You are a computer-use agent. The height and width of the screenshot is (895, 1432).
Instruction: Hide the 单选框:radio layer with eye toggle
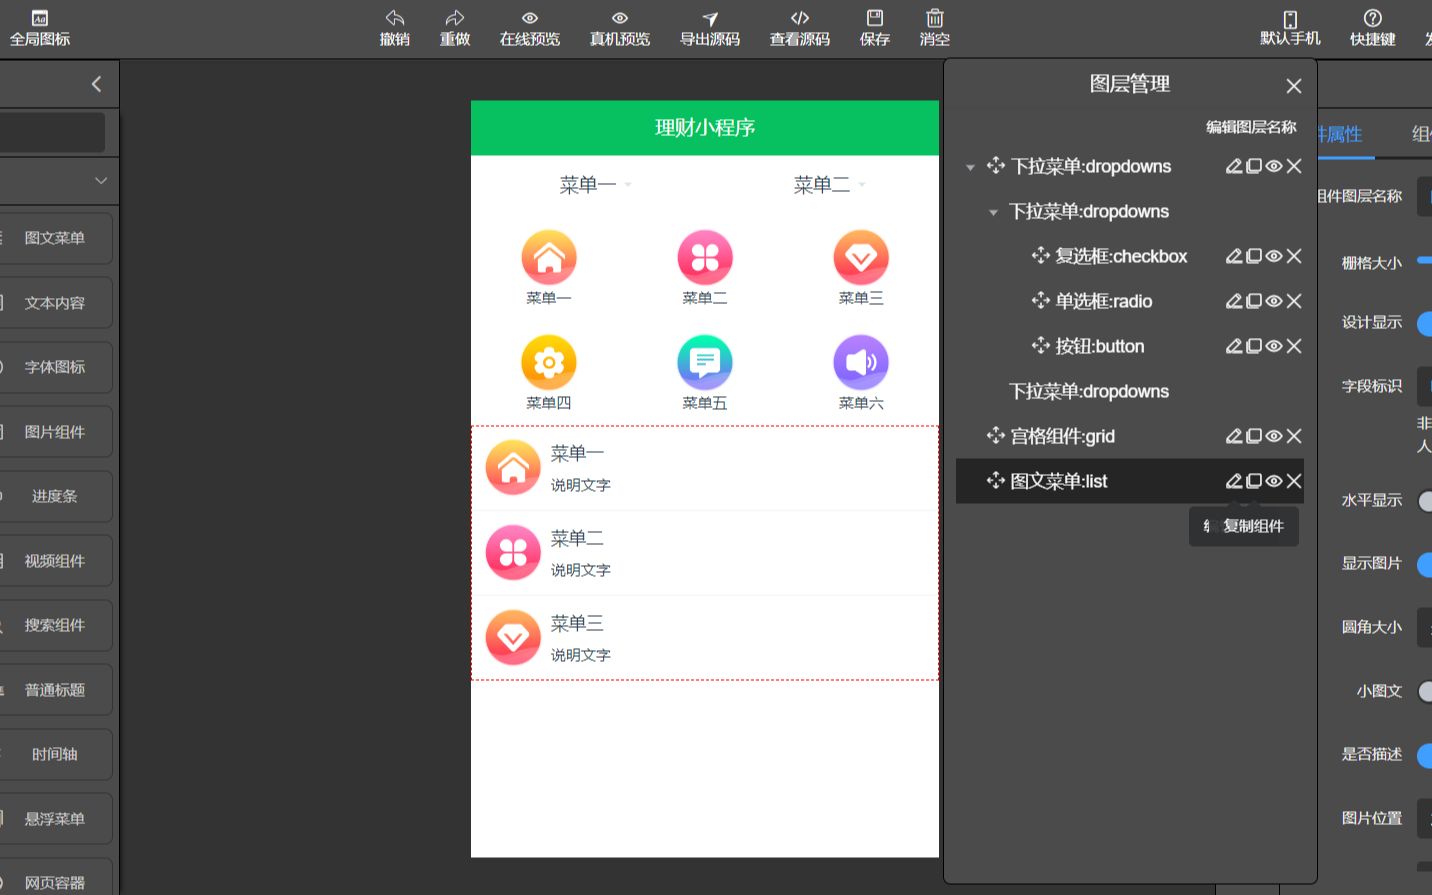pyautogui.click(x=1273, y=301)
